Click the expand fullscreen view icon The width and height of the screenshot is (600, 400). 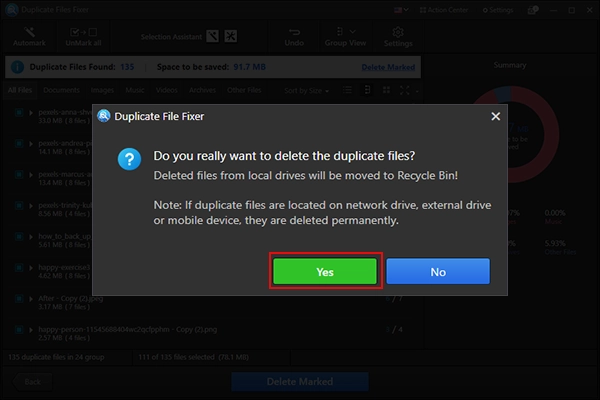coord(404,90)
